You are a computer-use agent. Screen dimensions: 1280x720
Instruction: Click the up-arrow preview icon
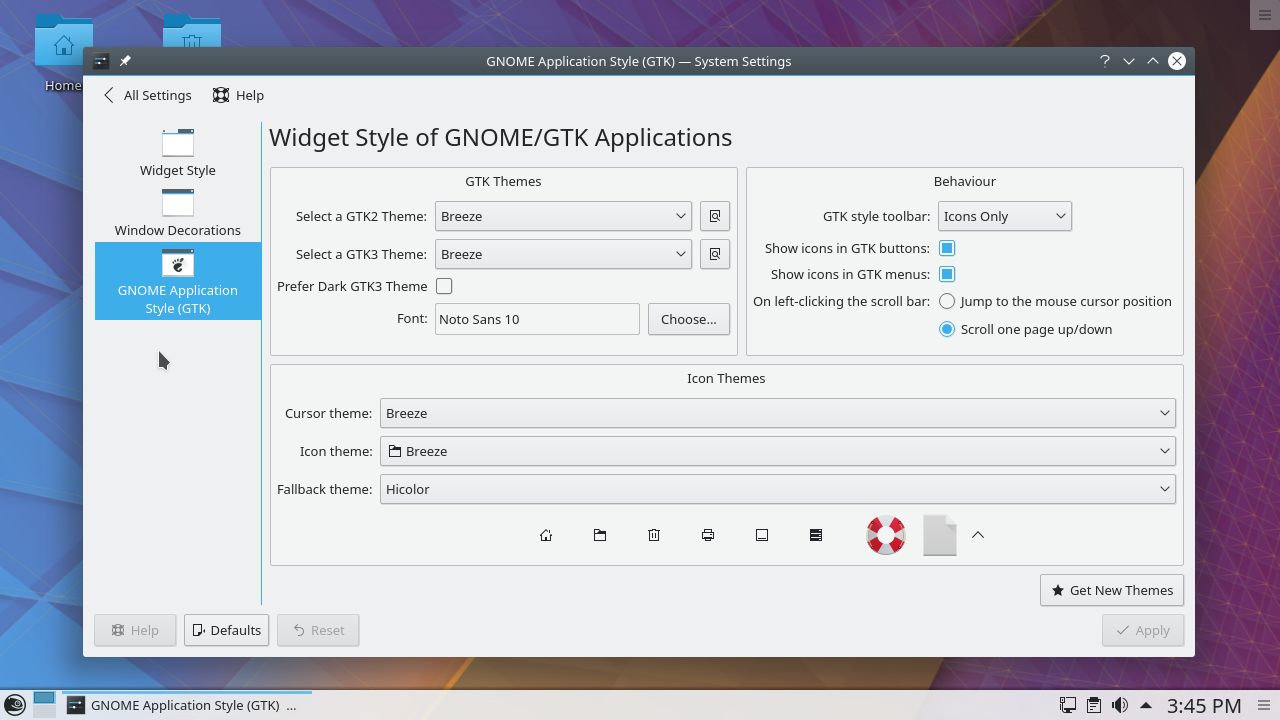pos(978,535)
